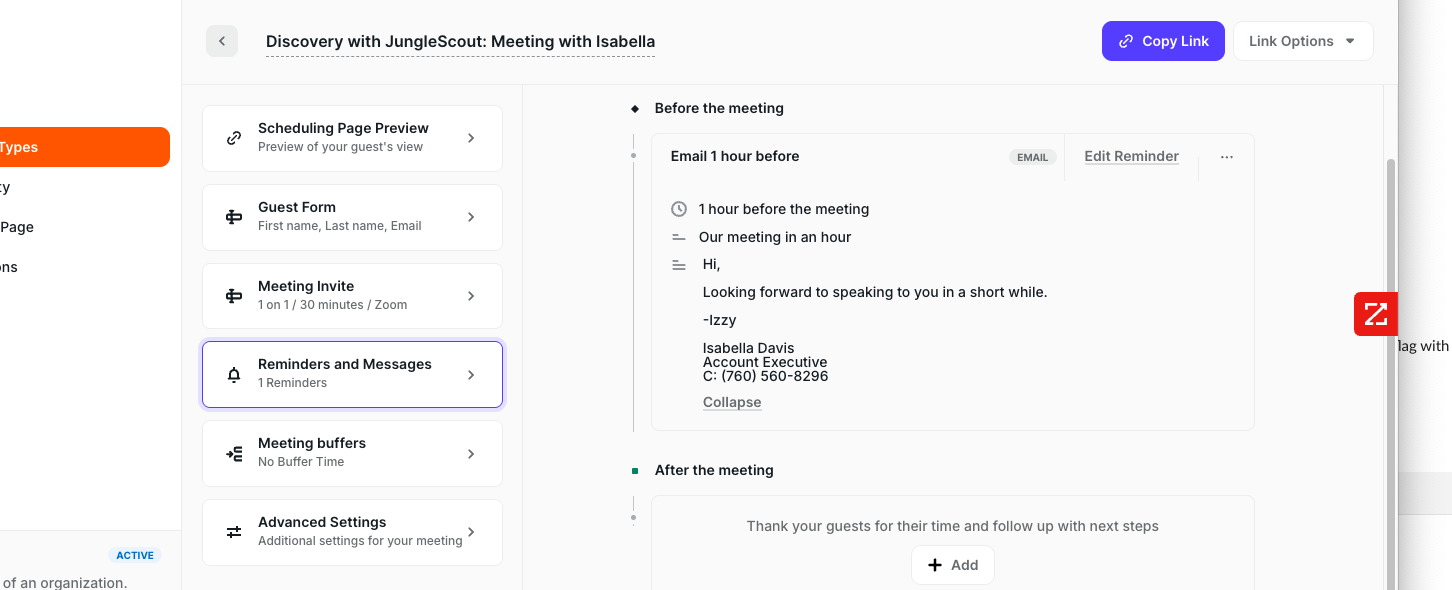Click the Edit Reminder link
The image size is (1452, 590).
tap(1131, 157)
